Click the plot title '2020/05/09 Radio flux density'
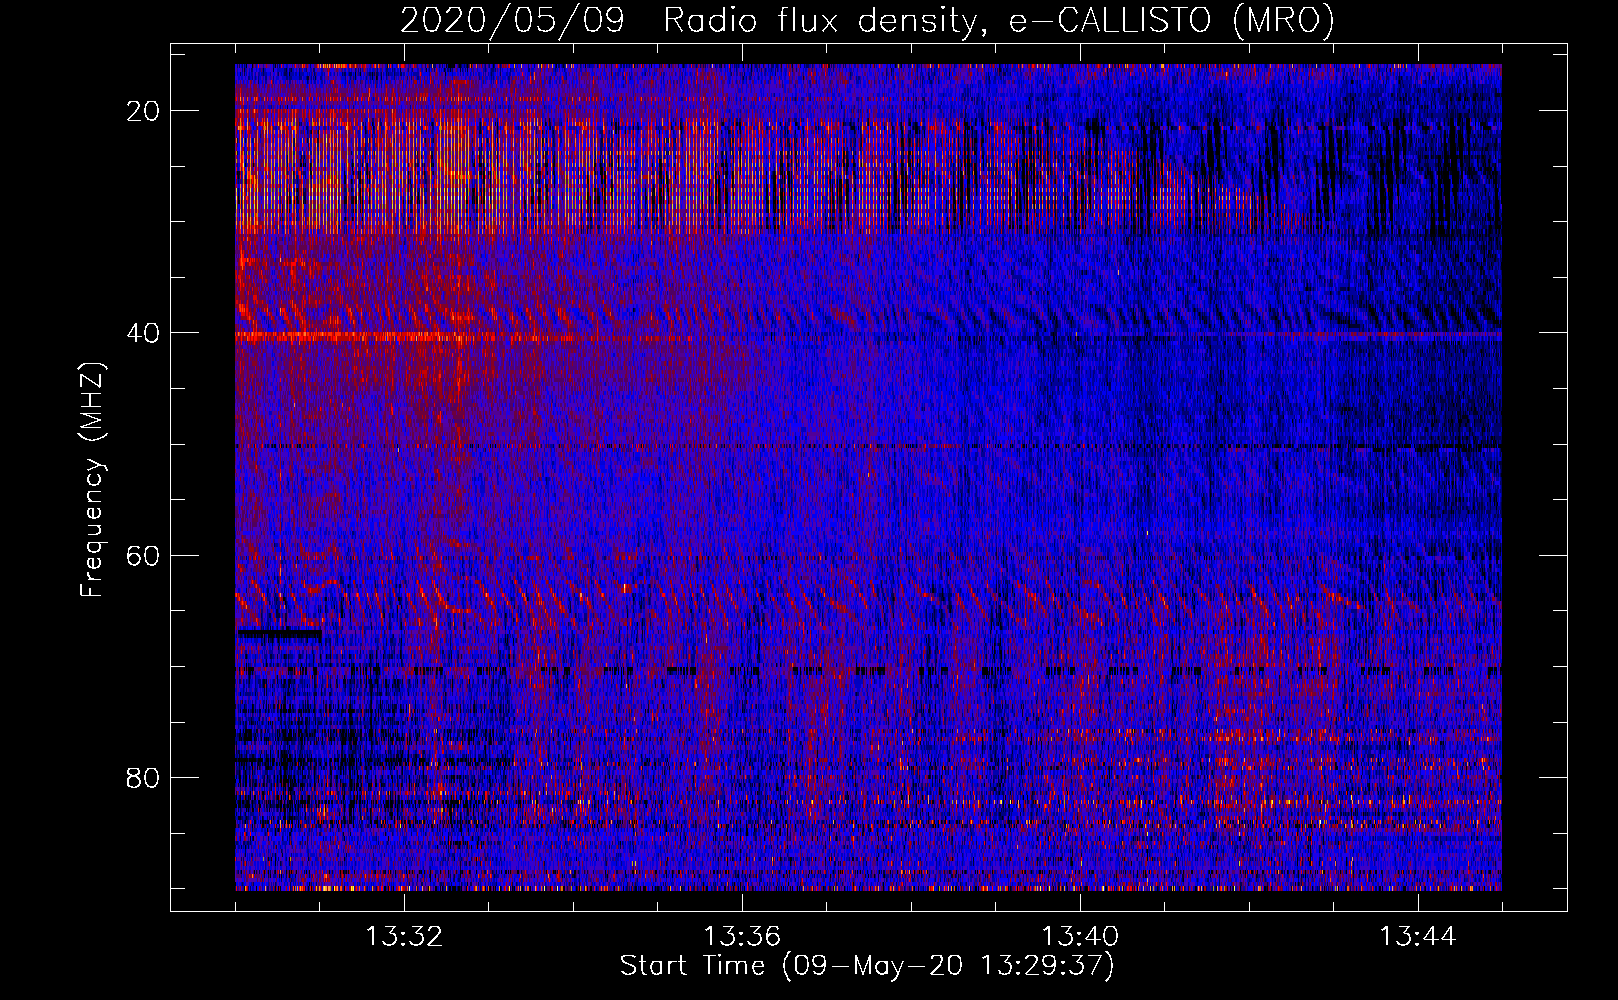The width and height of the screenshot is (1618, 1000). pyautogui.click(x=867, y=21)
